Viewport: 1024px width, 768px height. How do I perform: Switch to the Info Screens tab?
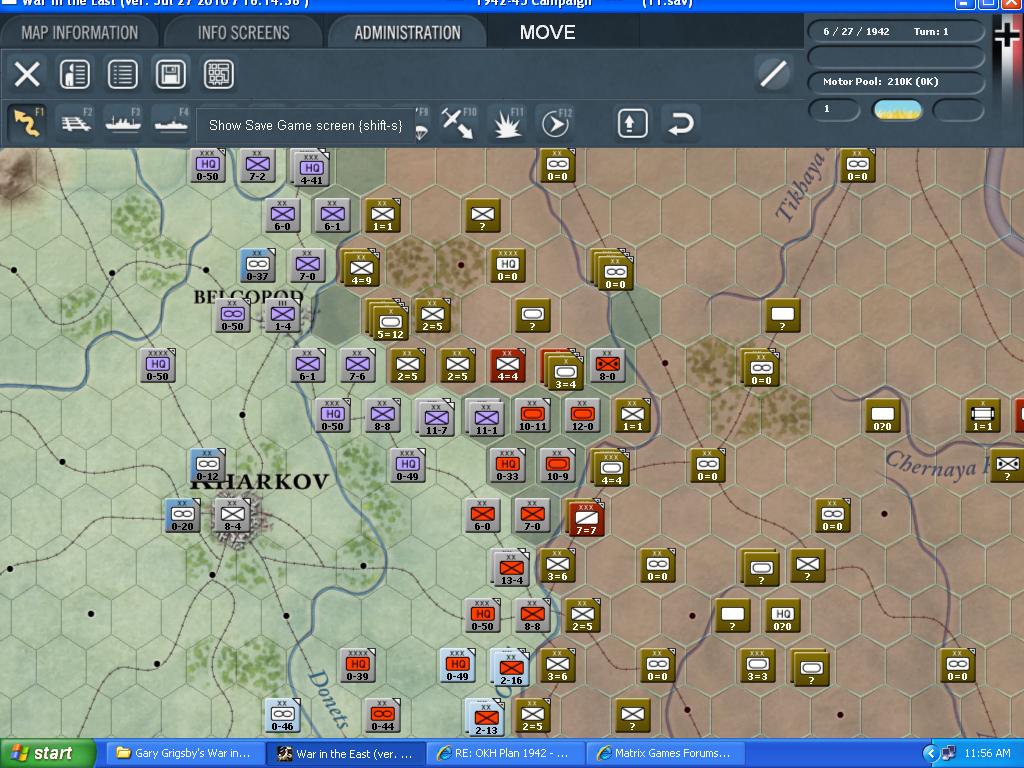[244, 33]
